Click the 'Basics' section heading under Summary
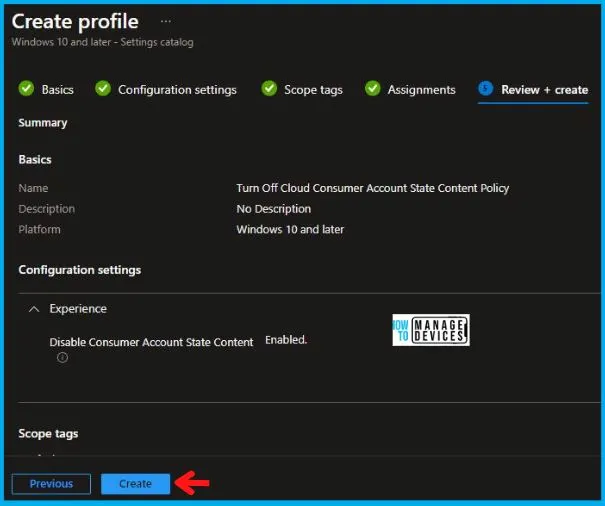 tap(35, 160)
